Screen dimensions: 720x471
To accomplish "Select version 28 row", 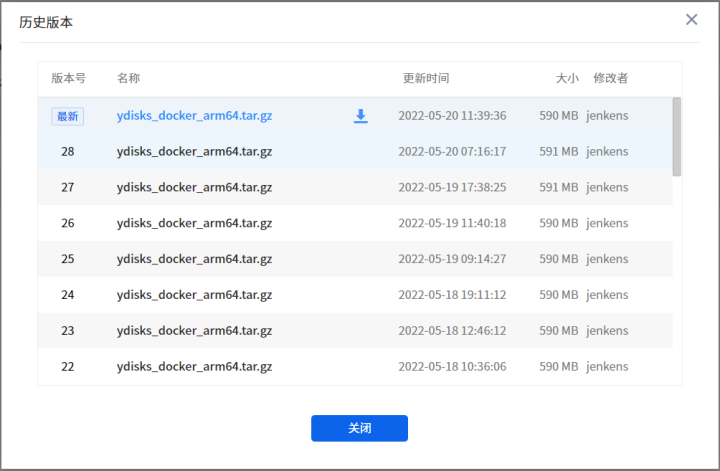I will (x=68, y=152).
